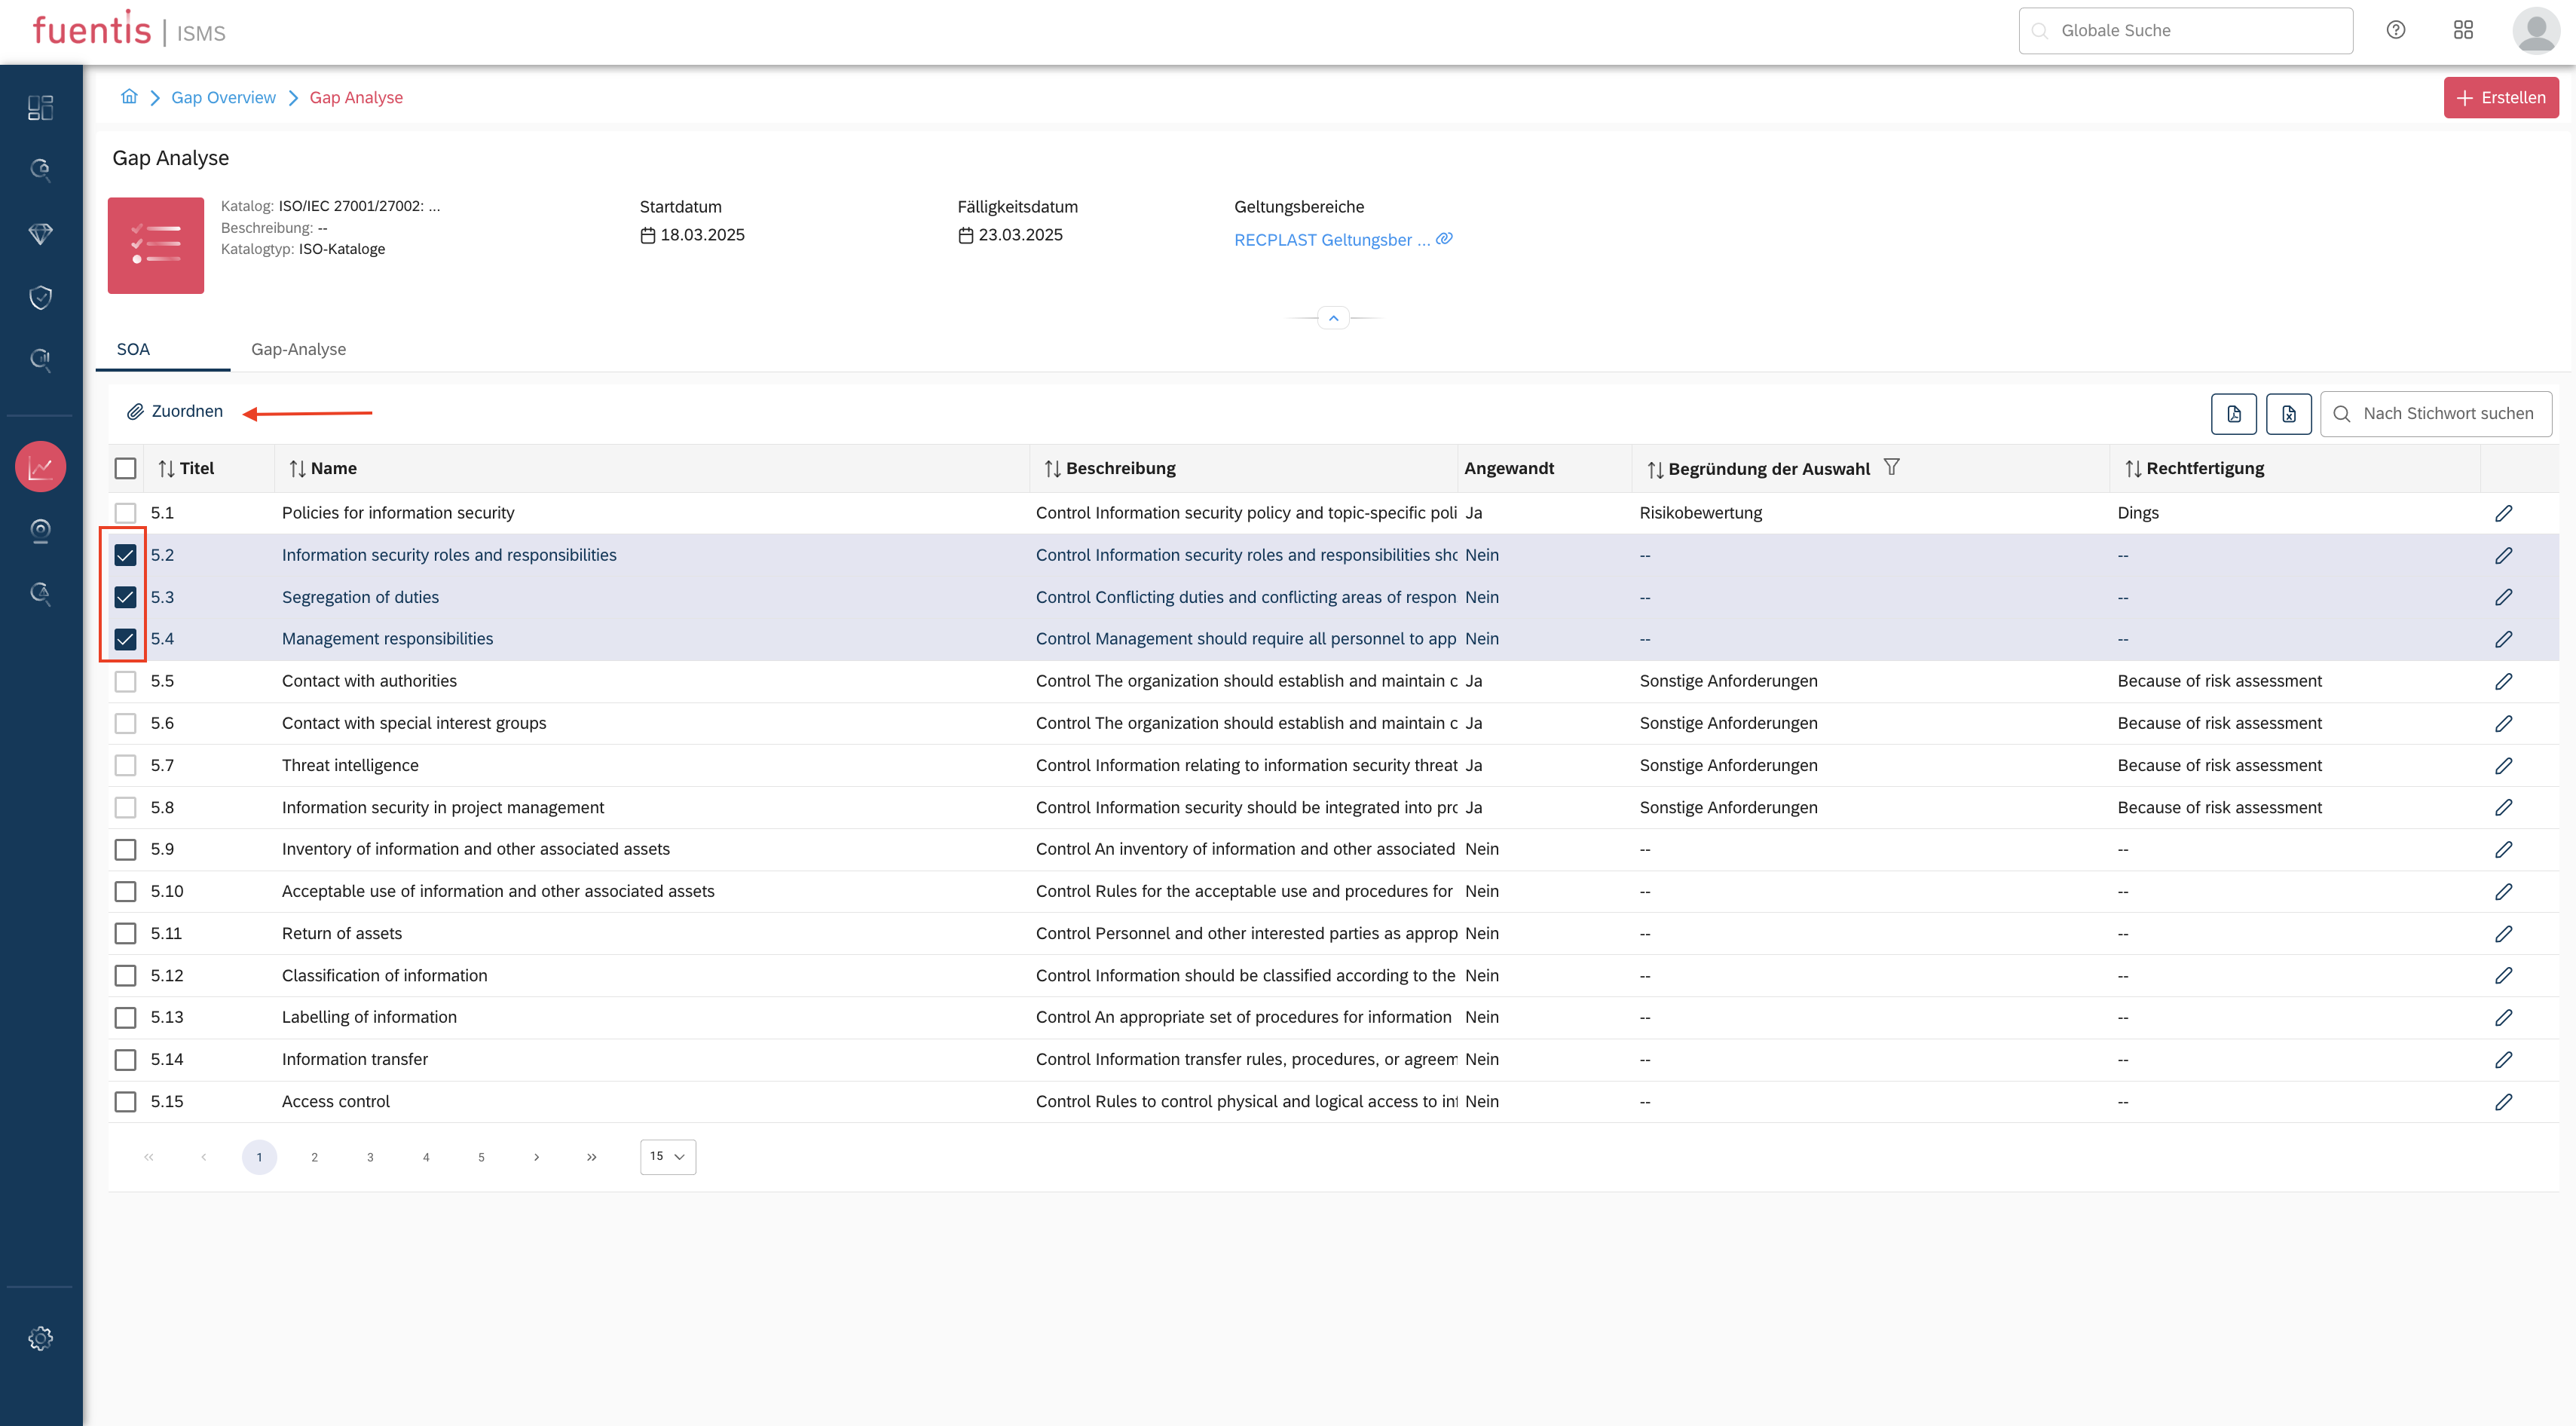Open the page size dropdown showing 15
2576x1426 pixels.
point(668,1156)
